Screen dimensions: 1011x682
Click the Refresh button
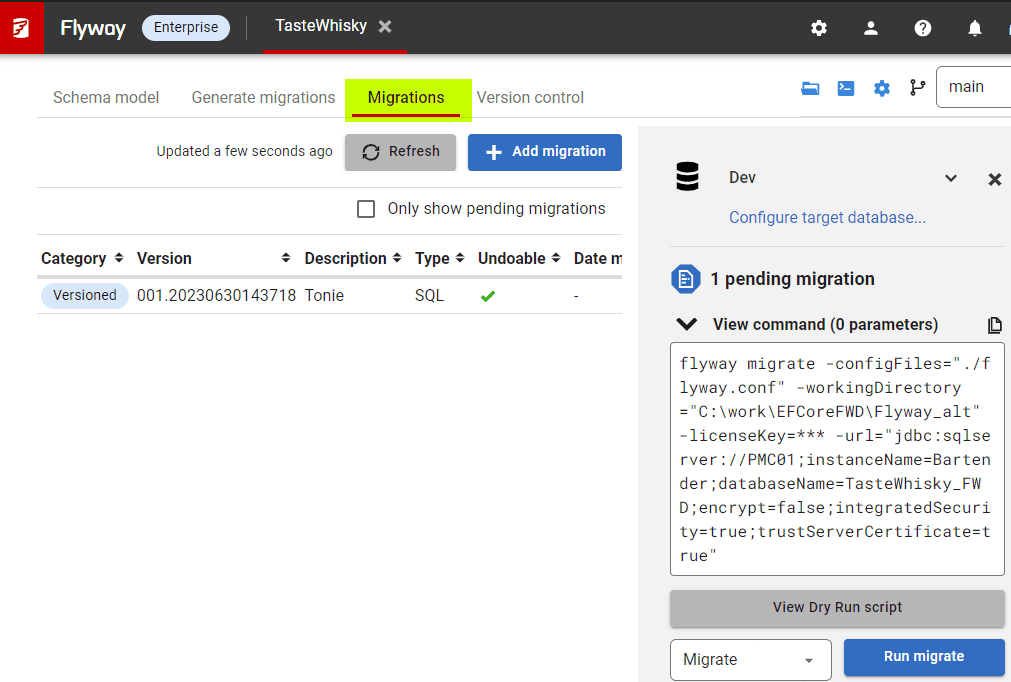[x=400, y=152]
